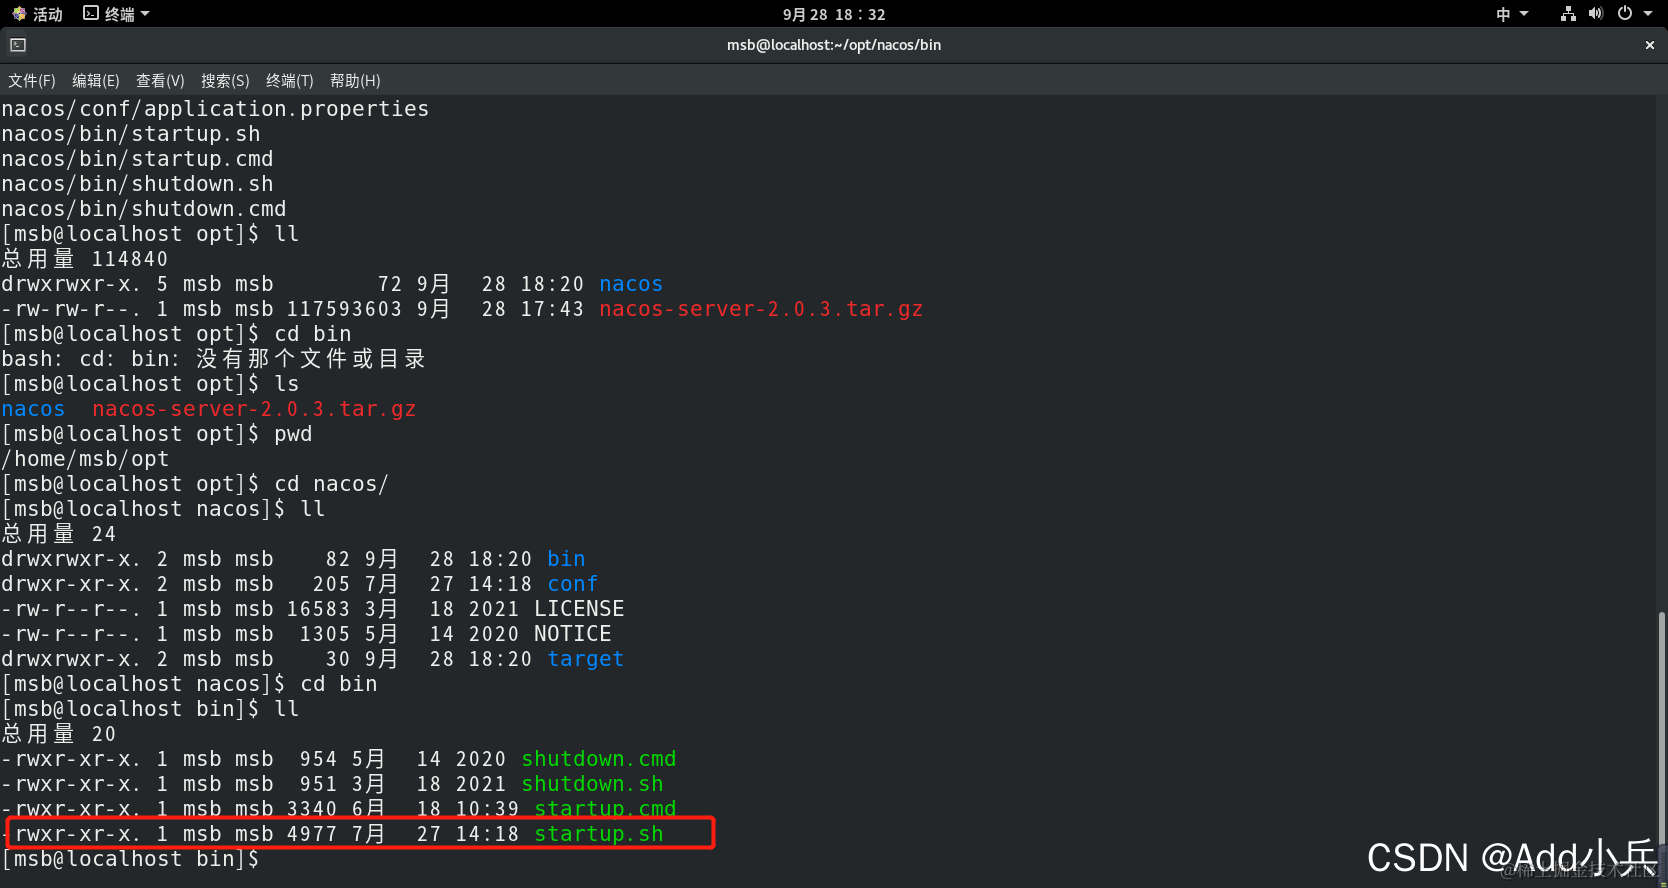Image resolution: width=1668 pixels, height=888 pixels.
Task: Open the 终端(T) menu
Action: point(290,81)
